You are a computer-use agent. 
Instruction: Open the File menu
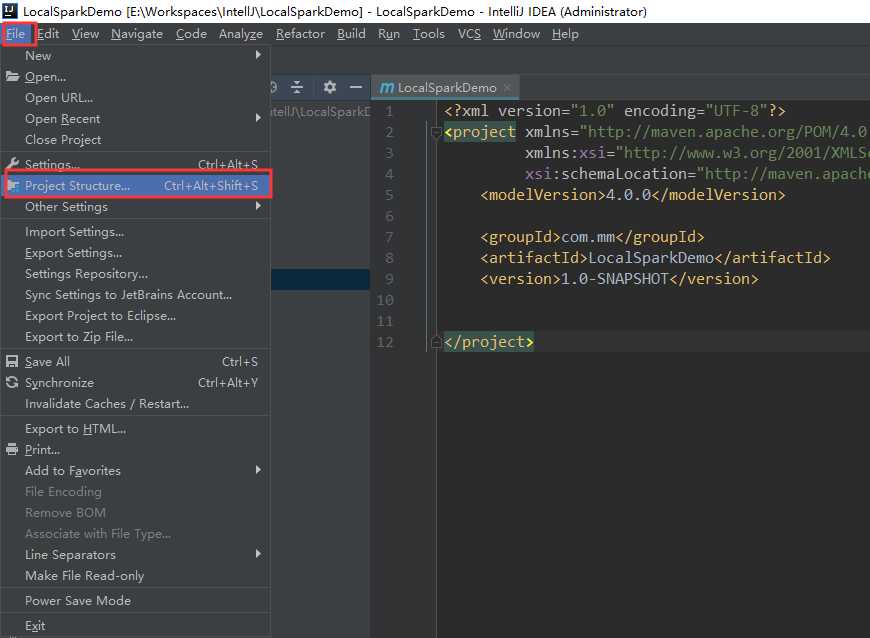click(16, 34)
